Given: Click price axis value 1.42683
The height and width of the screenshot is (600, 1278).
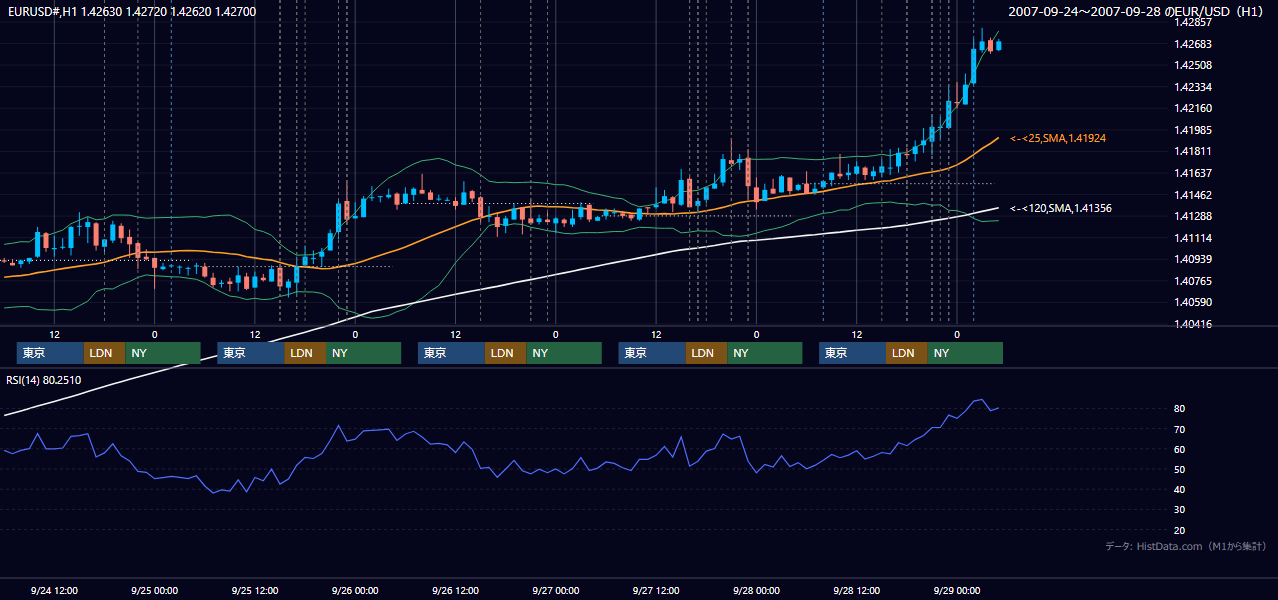Looking at the screenshot, I should pyautogui.click(x=1192, y=44).
